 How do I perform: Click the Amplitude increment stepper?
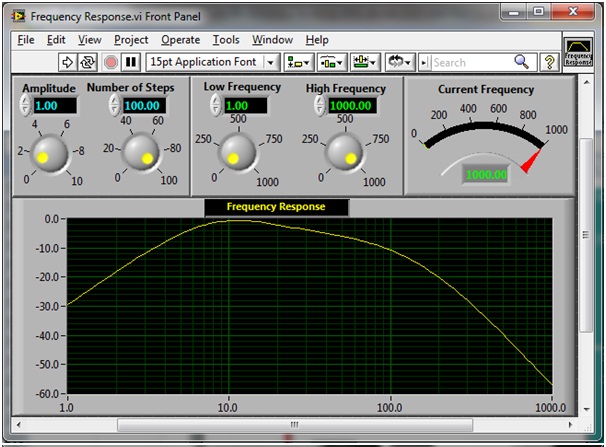tap(25, 101)
